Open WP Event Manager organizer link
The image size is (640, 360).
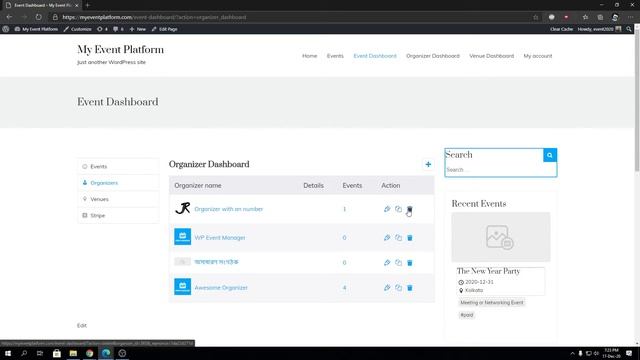pos(220,238)
